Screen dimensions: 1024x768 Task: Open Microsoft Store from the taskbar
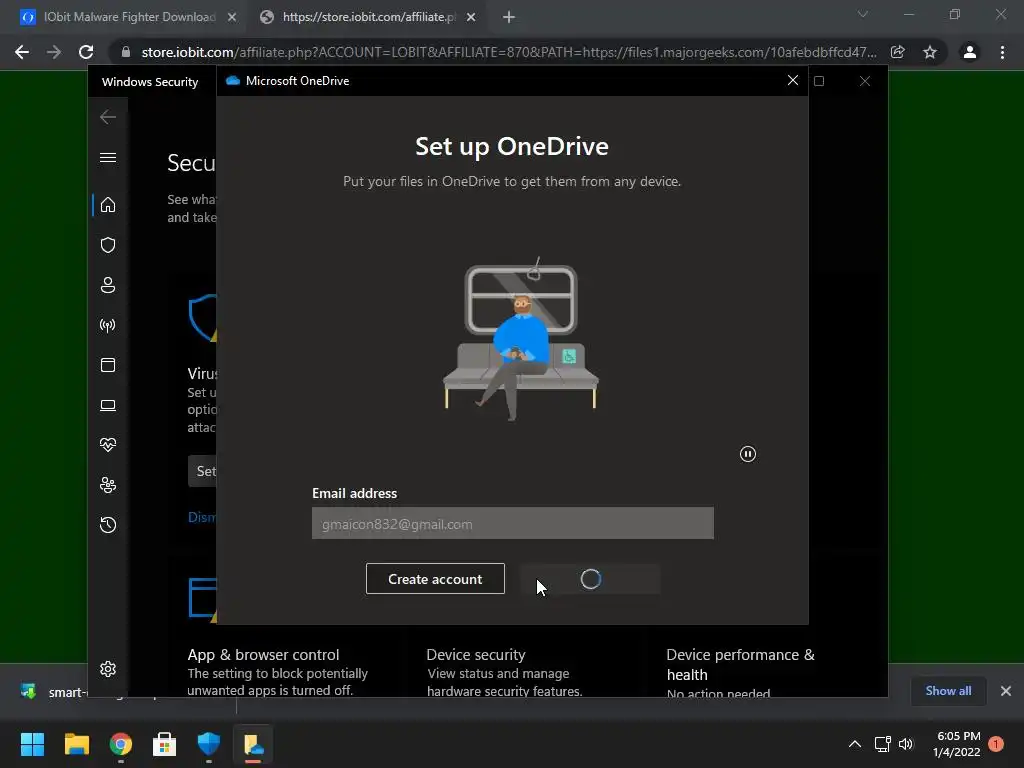(165, 744)
